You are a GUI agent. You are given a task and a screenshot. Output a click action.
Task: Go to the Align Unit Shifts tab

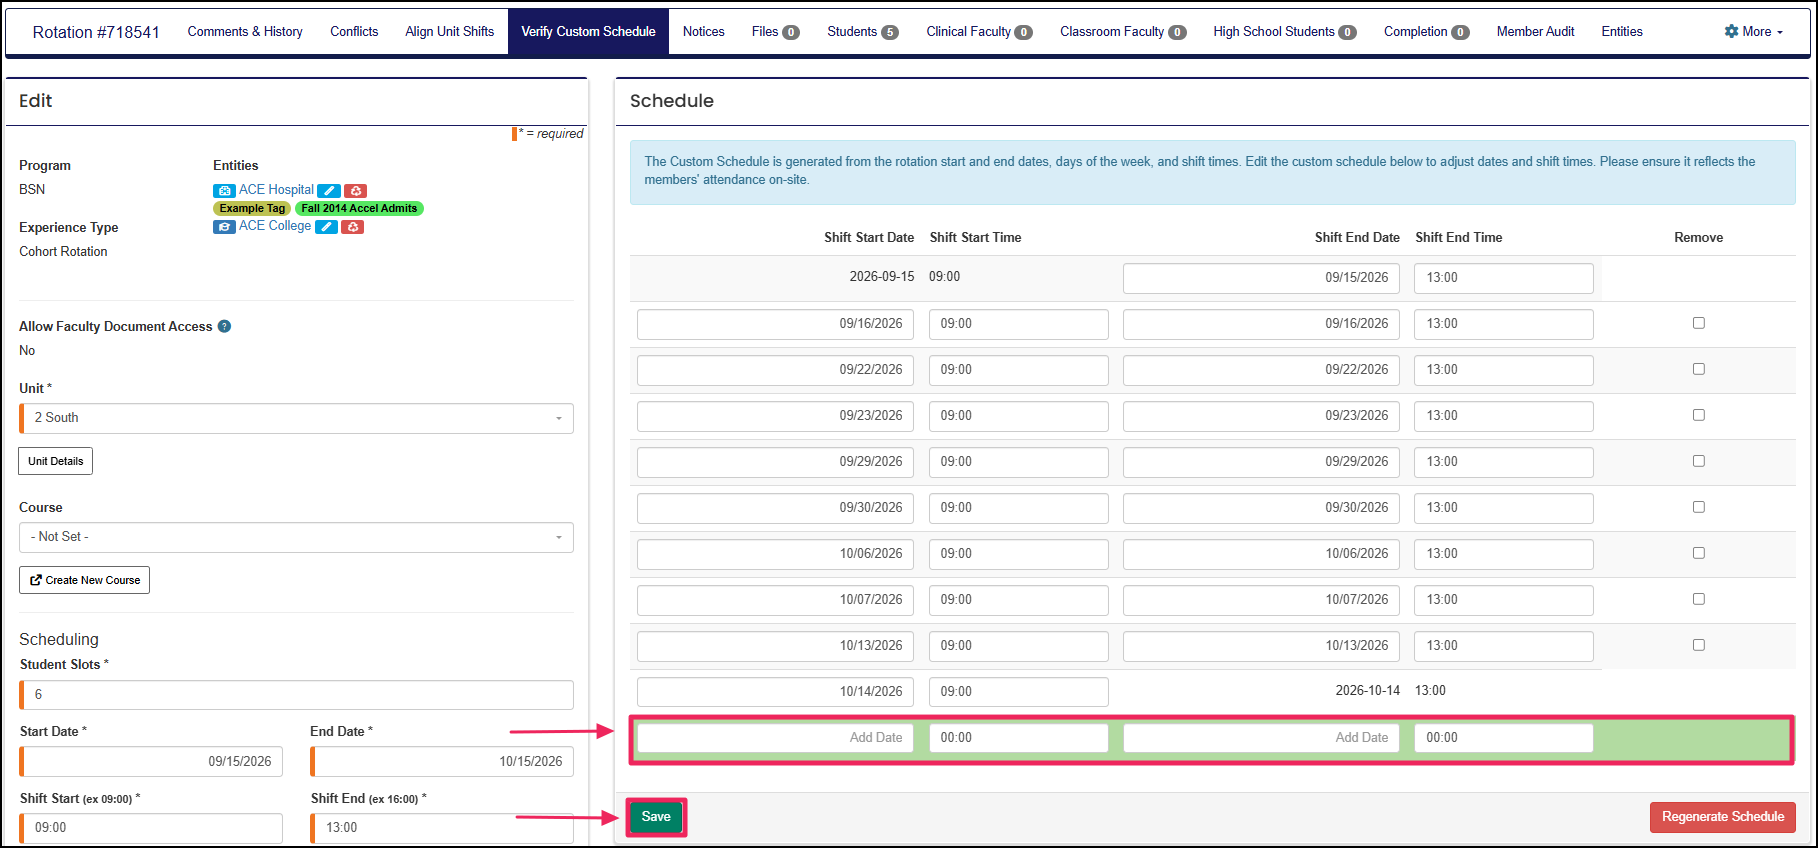[x=450, y=32]
